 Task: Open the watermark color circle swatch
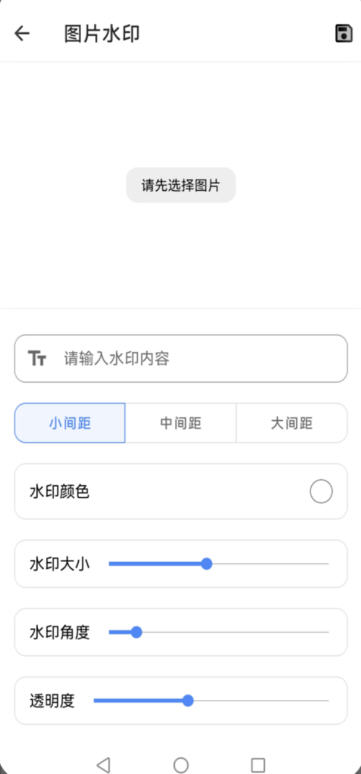point(321,492)
